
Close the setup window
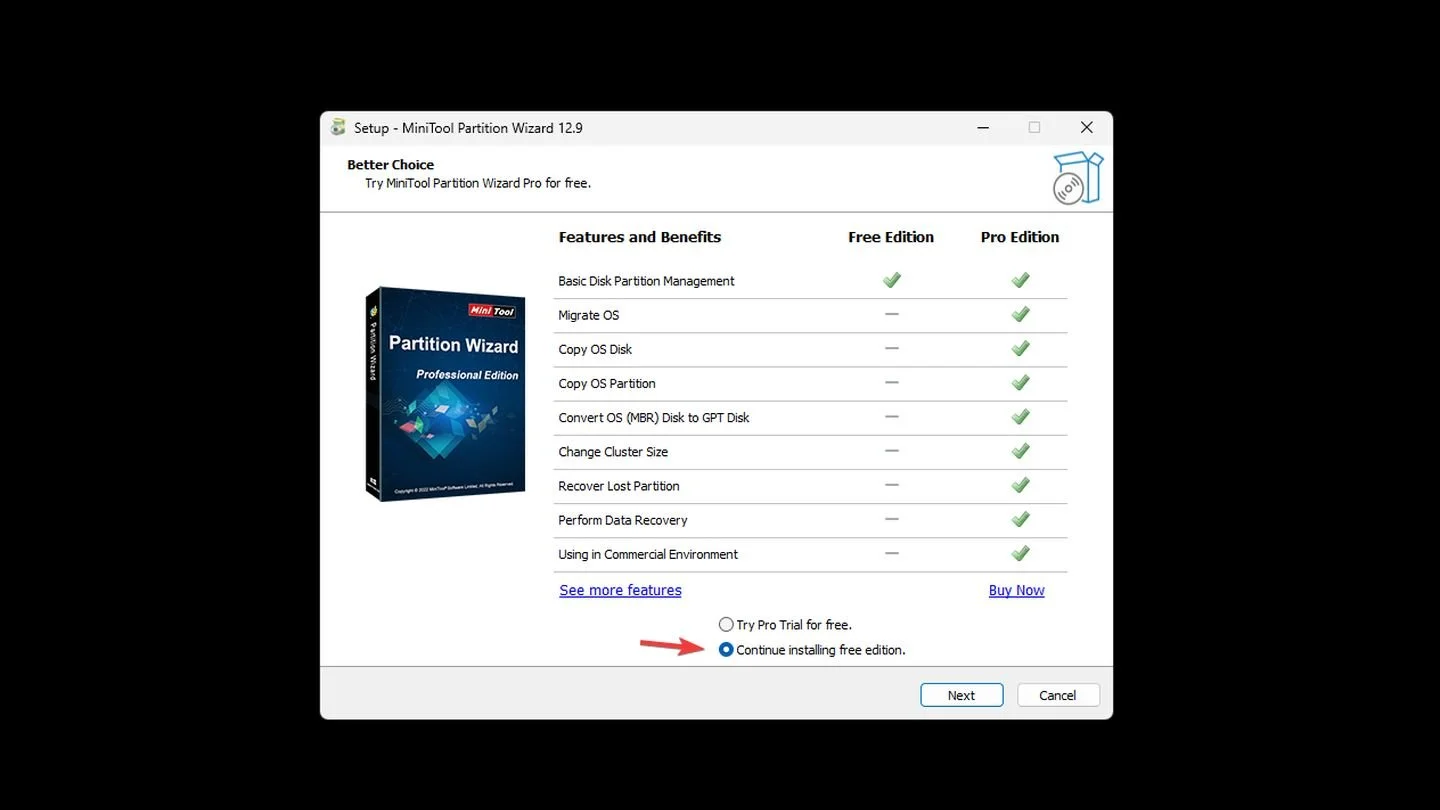pos(1086,127)
